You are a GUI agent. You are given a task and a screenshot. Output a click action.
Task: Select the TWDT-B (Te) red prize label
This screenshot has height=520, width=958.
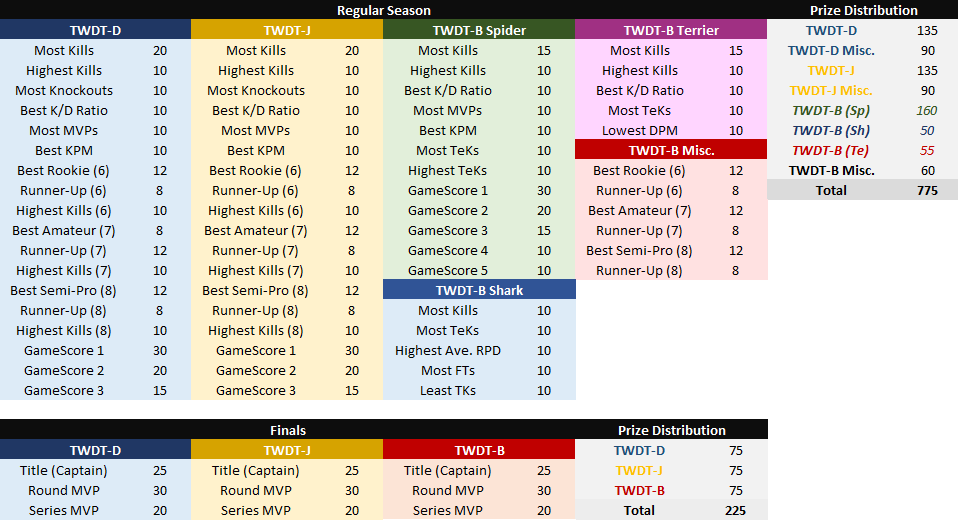point(831,150)
